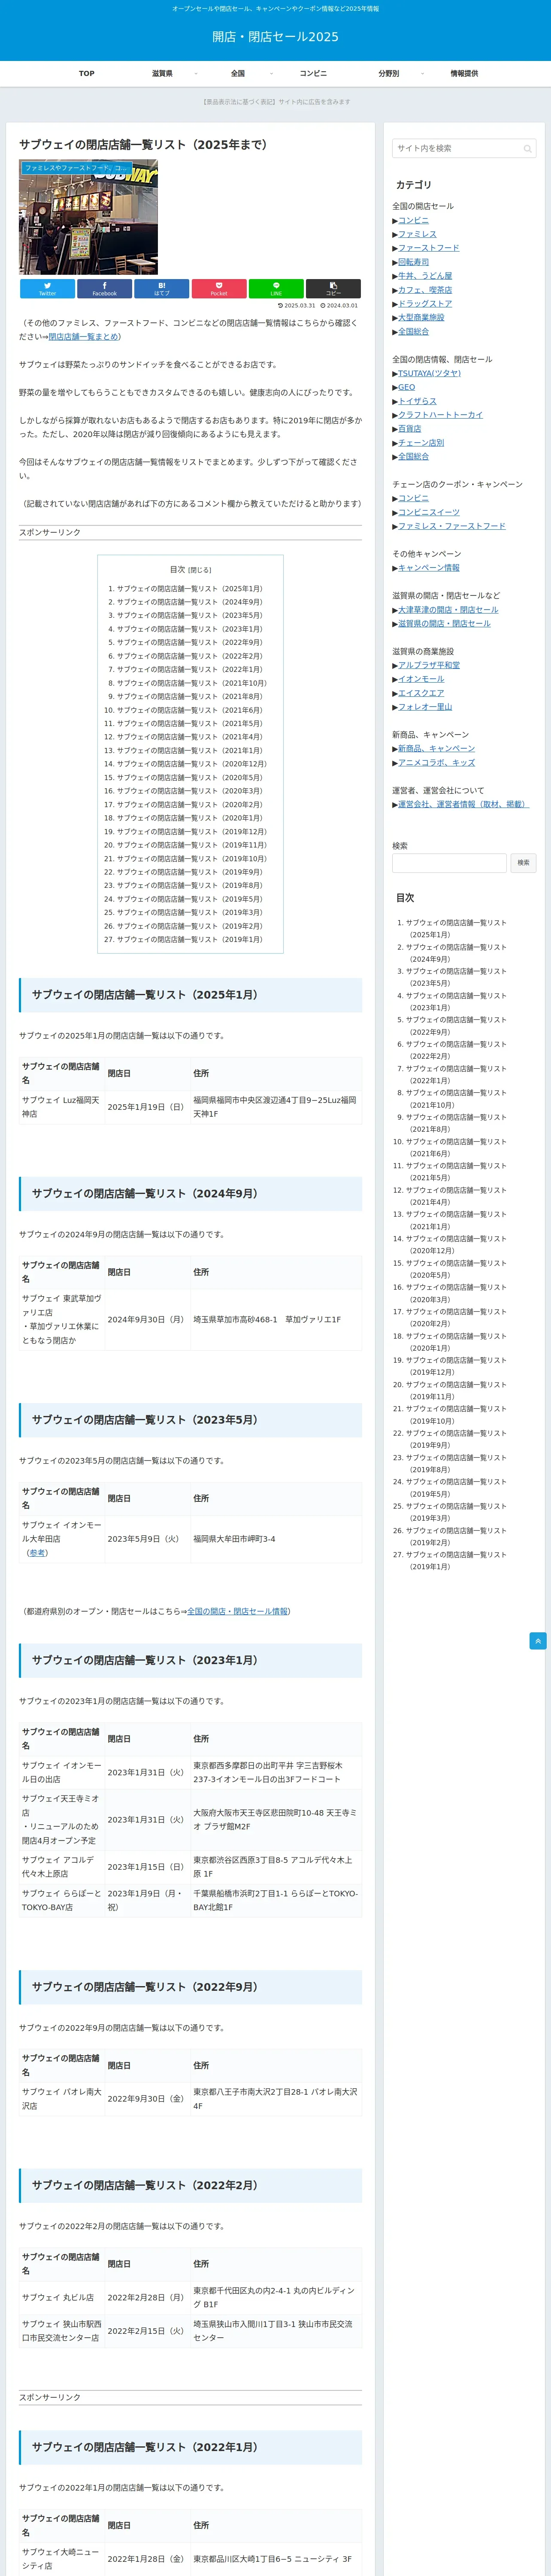
Task: Copy the article link with コピー button
Action: coord(333,289)
